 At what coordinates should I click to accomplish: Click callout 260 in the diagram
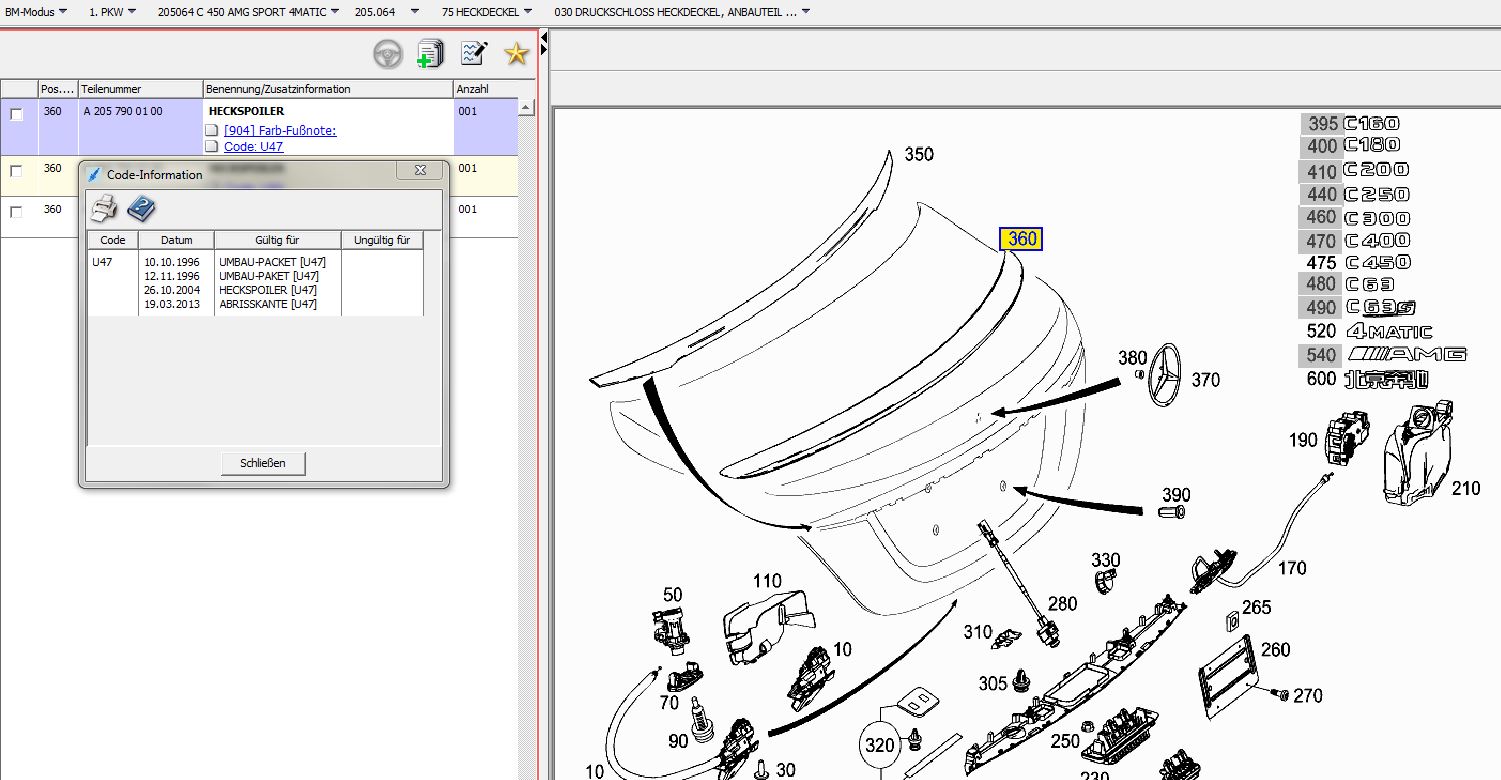[1275, 650]
